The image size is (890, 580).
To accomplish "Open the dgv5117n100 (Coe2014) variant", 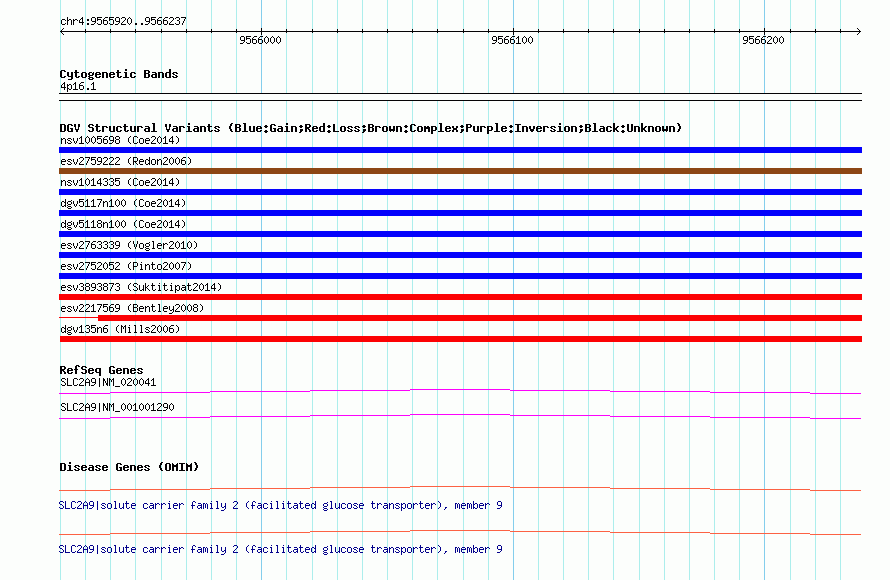I will coord(123,203).
